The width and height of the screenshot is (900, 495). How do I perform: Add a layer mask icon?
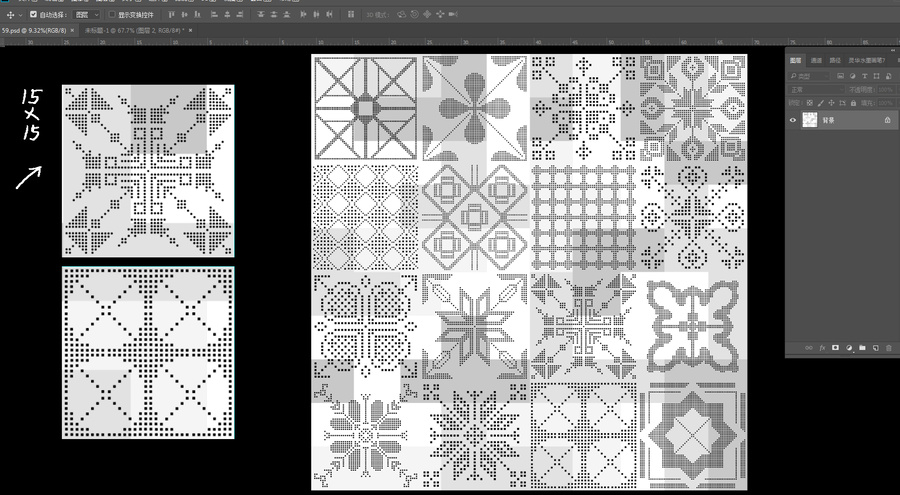835,347
